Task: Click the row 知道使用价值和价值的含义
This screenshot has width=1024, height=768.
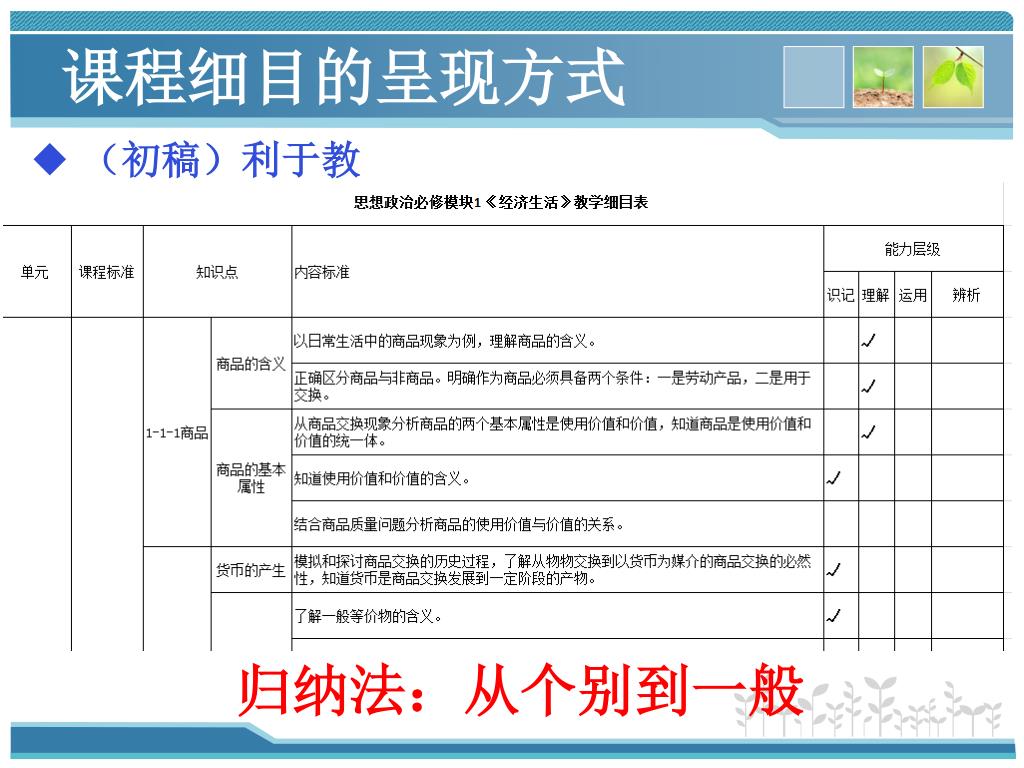Action: [557, 478]
